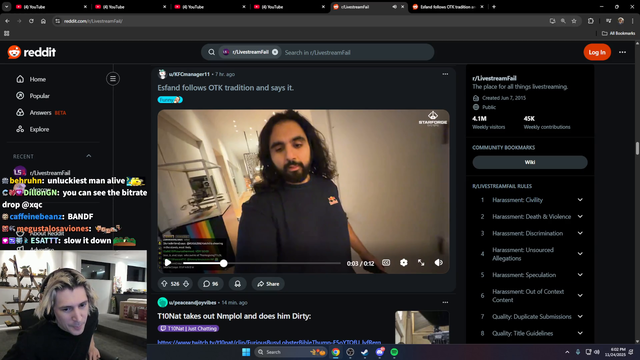Remove the r/LivestreamFail search filter
The height and width of the screenshot is (360, 640).
[275, 52]
